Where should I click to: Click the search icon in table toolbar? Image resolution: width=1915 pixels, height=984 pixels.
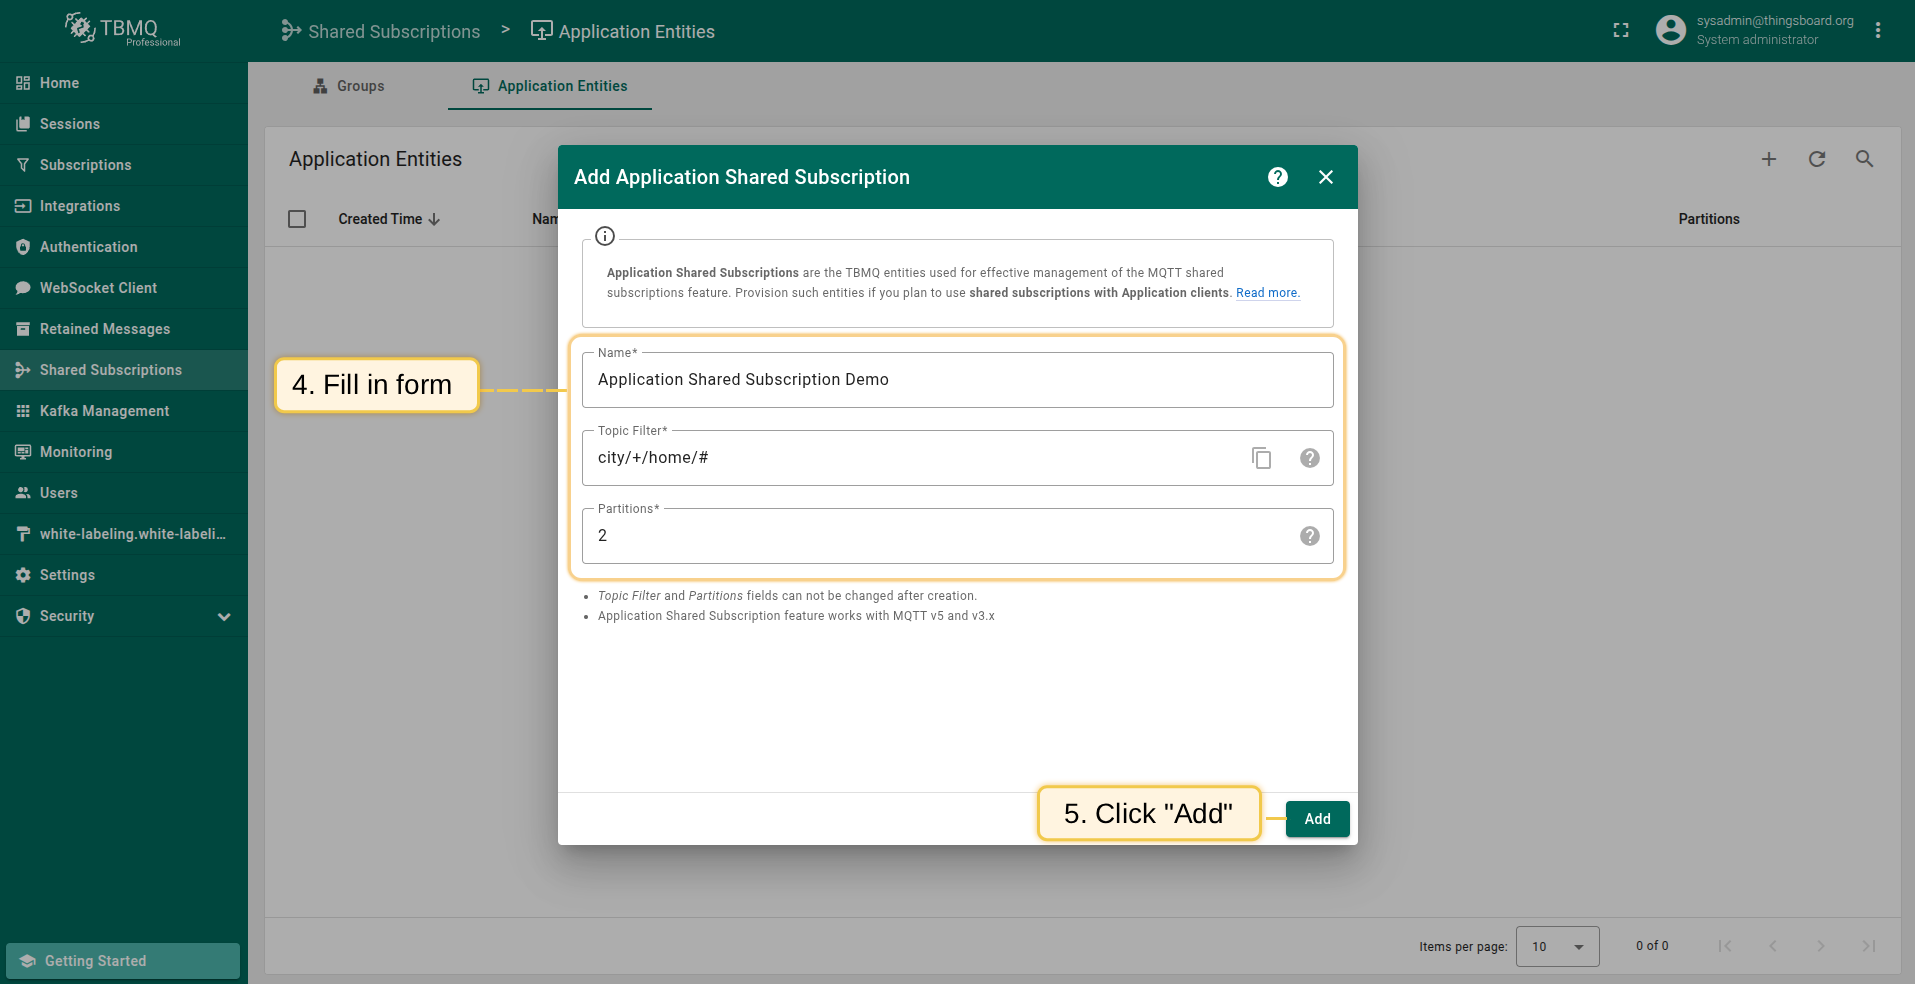coord(1864,159)
